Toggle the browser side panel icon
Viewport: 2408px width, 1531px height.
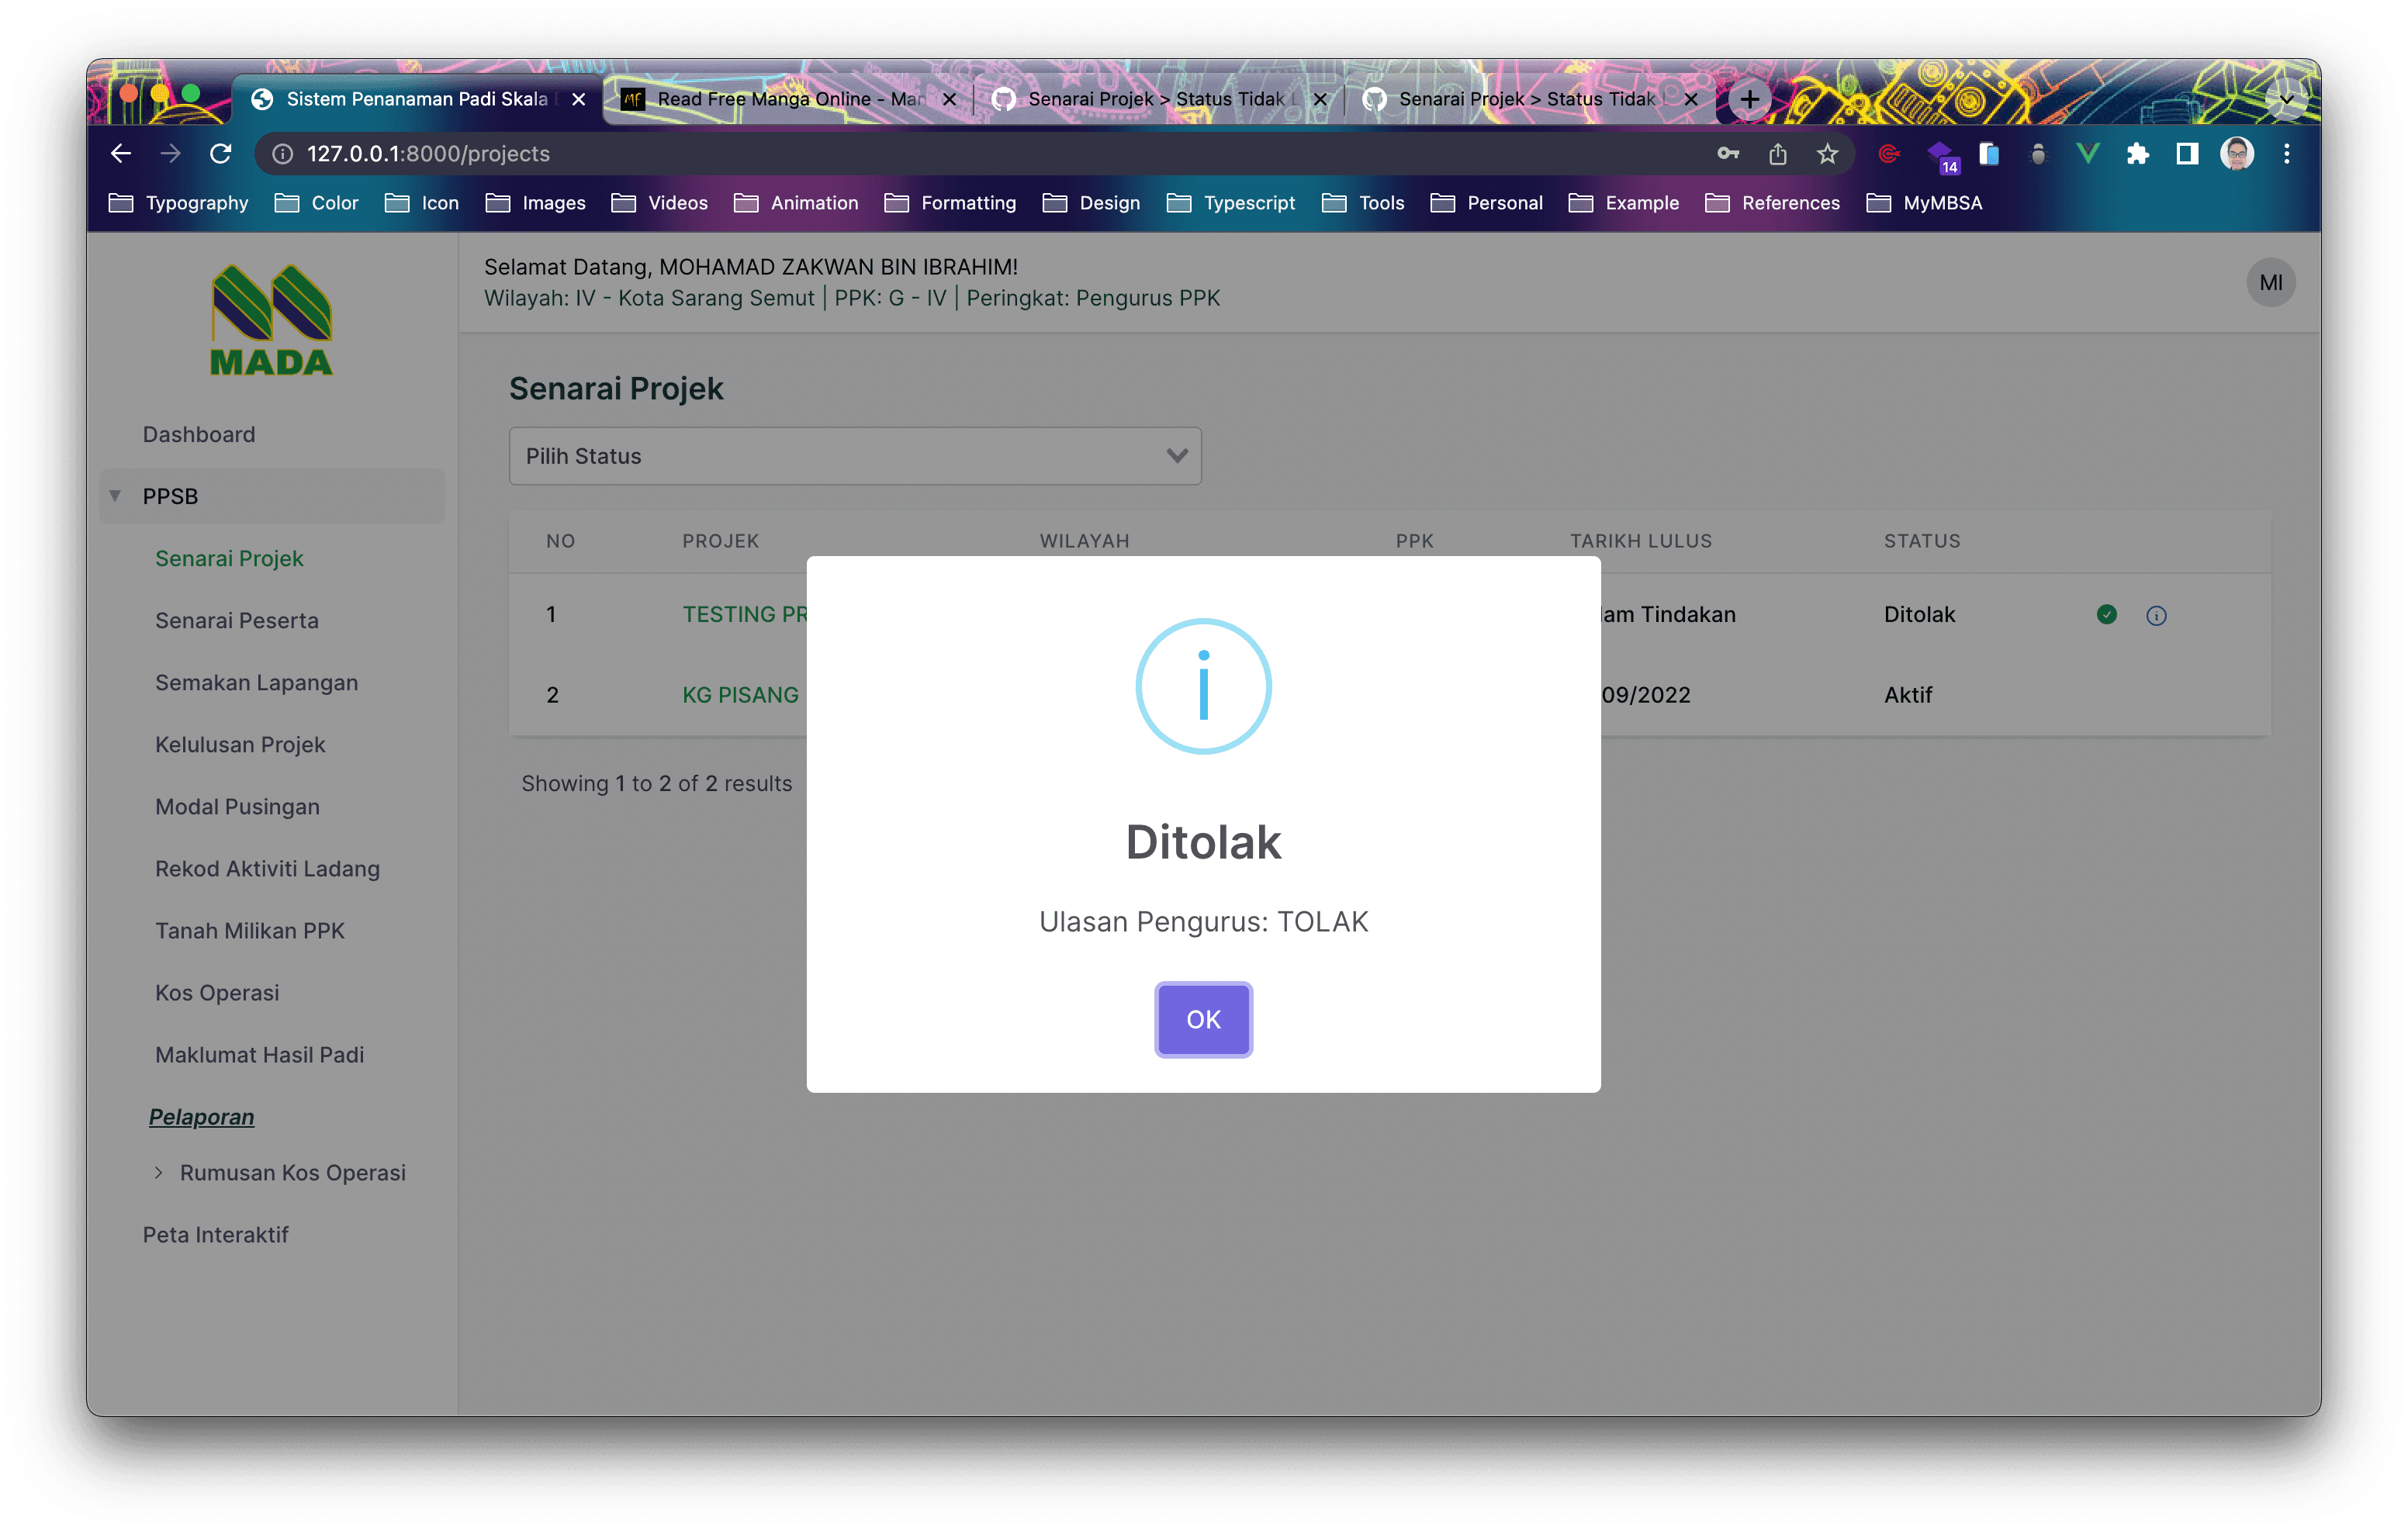click(x=2187, y=154)
